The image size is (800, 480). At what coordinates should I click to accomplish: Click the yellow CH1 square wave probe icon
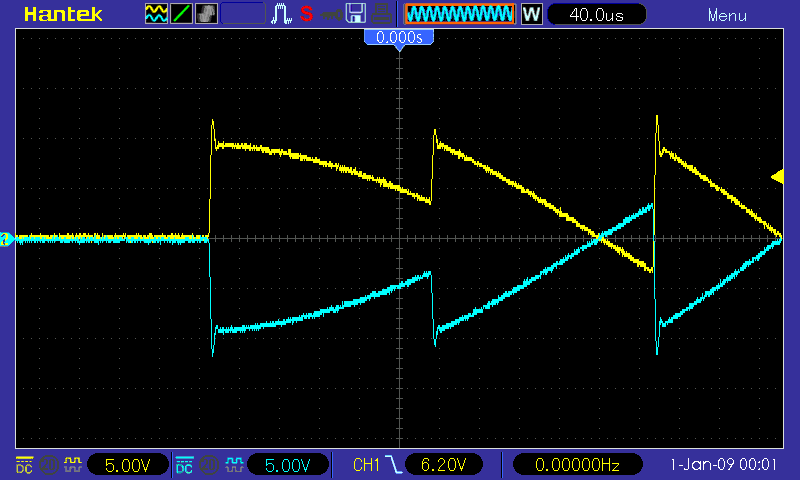click(x=72, y=465)
